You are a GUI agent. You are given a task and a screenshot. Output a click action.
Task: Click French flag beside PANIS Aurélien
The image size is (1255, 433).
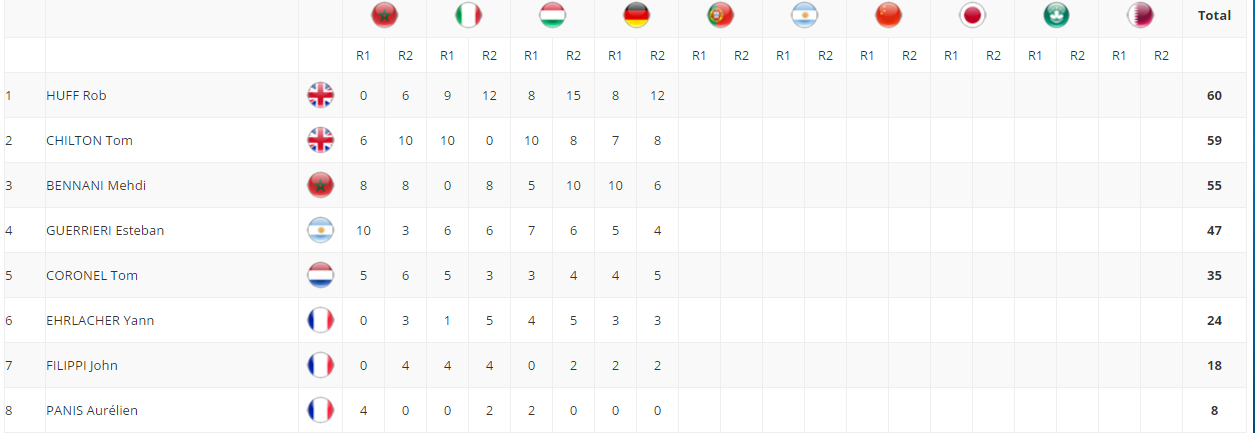[320, 411]
